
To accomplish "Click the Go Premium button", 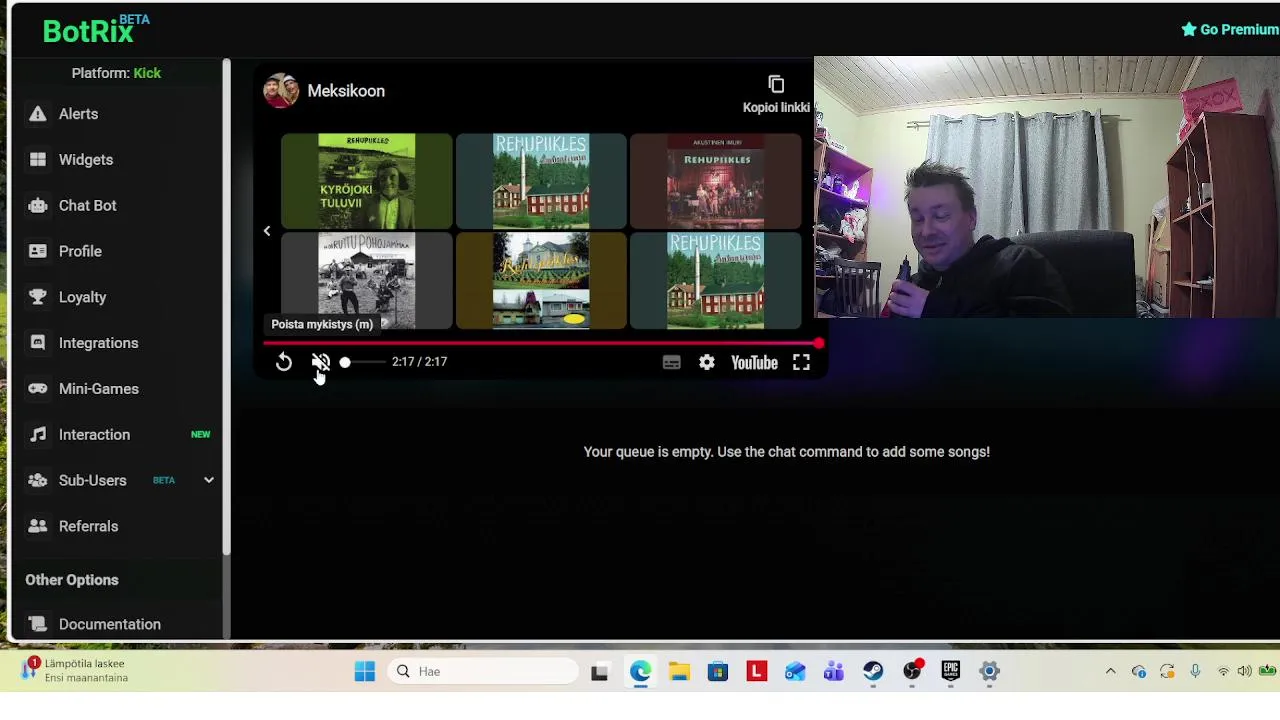I will pyautogui.click(x=1230, y=30).
